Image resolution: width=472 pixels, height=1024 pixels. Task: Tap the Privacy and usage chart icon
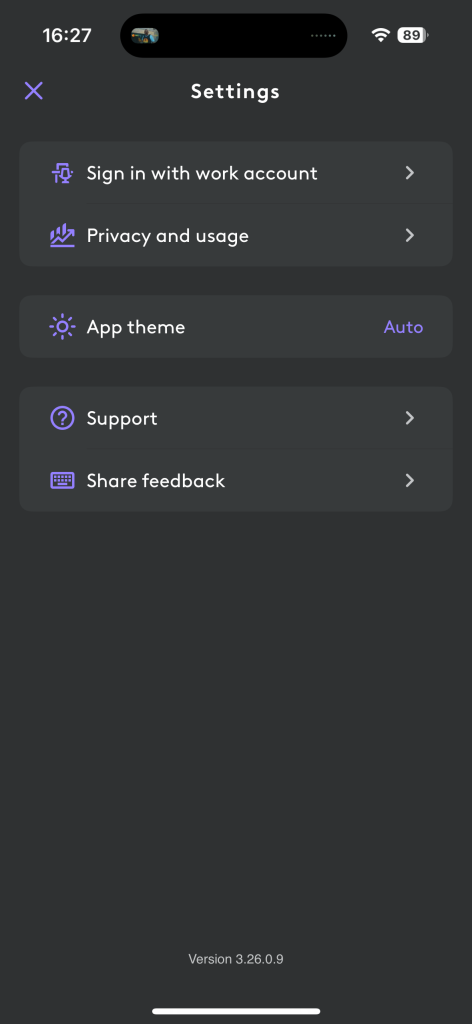click(62, 235)
